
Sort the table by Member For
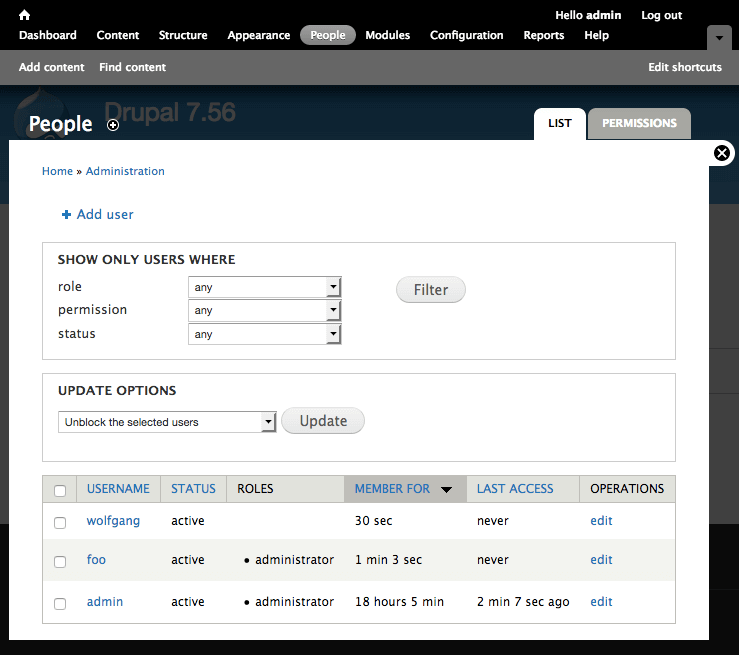(392, 489)
